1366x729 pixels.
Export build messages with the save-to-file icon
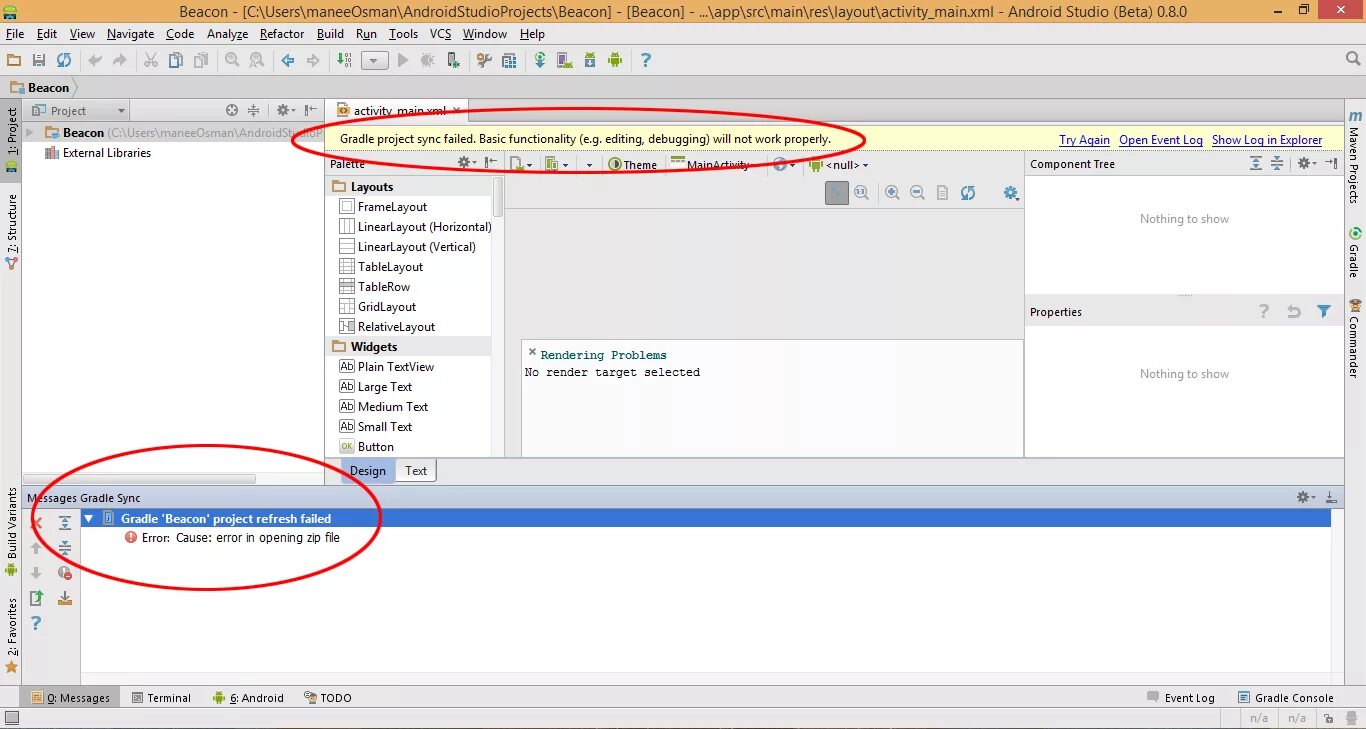[x=65, y=597]
